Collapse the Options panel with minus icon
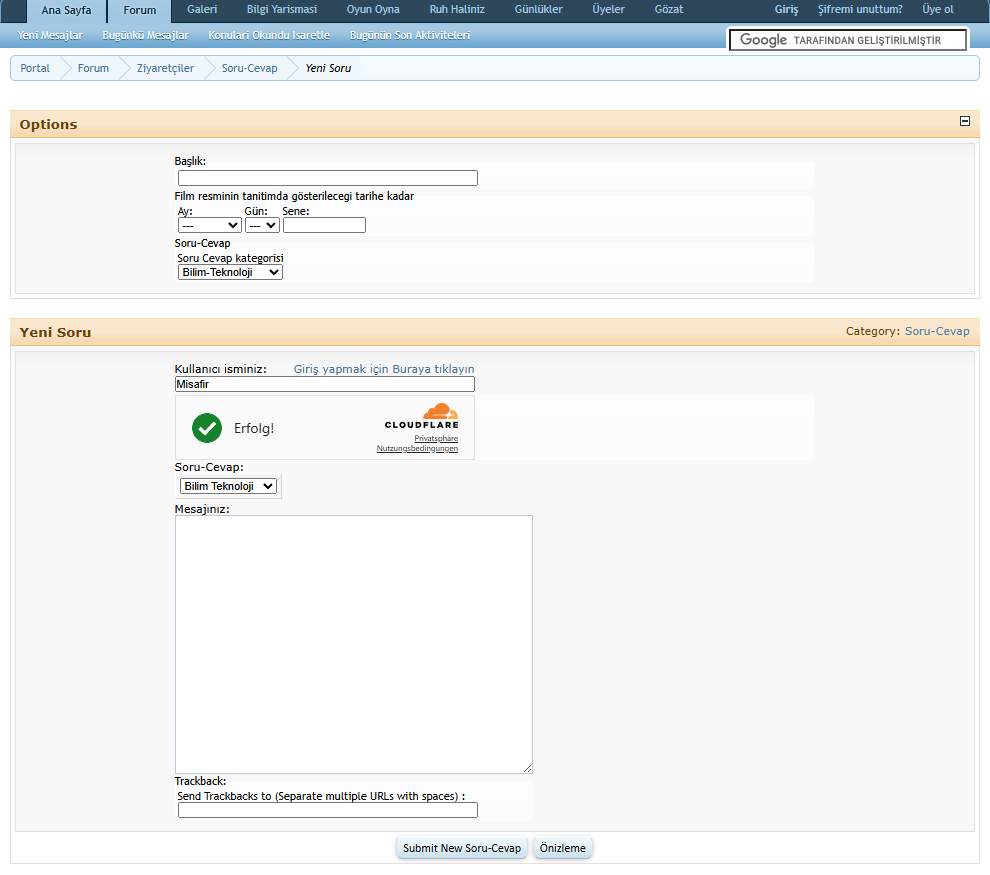Screen dimensions: 990x875 point(965,121)
